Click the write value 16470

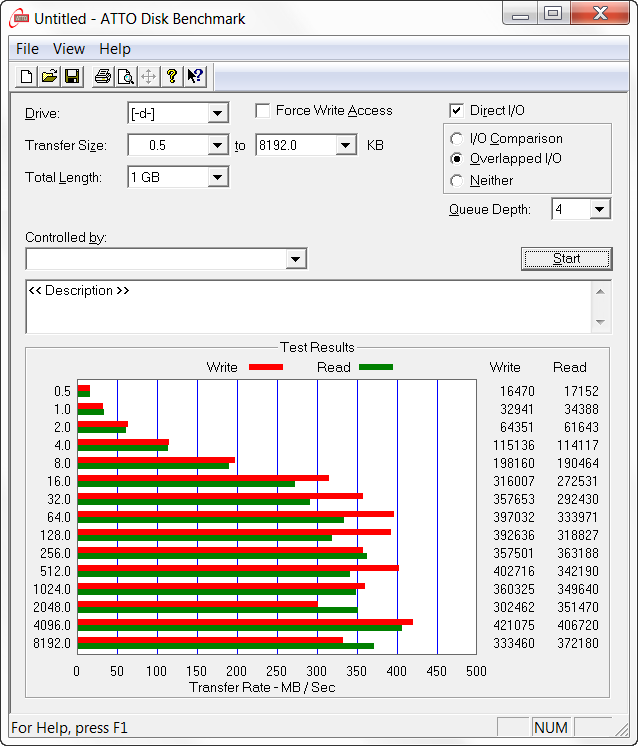point(517,391)
